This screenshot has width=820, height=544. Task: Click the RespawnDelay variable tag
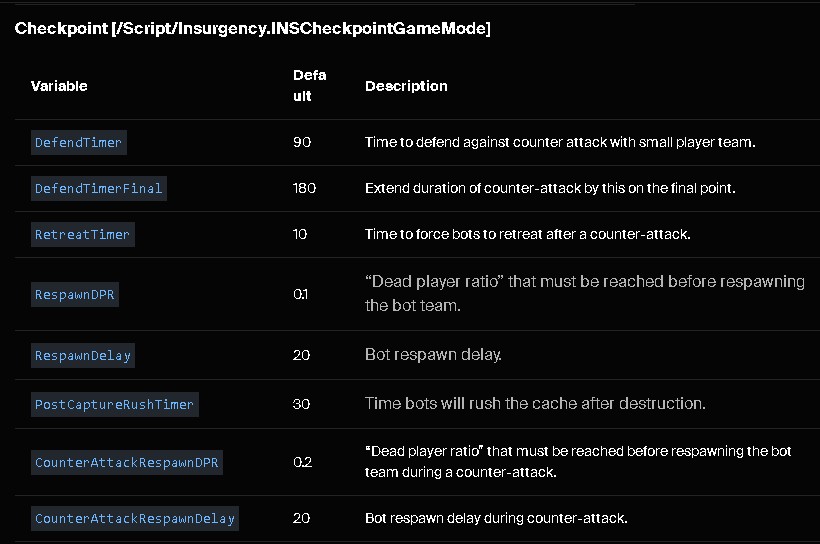click(83, 356)
